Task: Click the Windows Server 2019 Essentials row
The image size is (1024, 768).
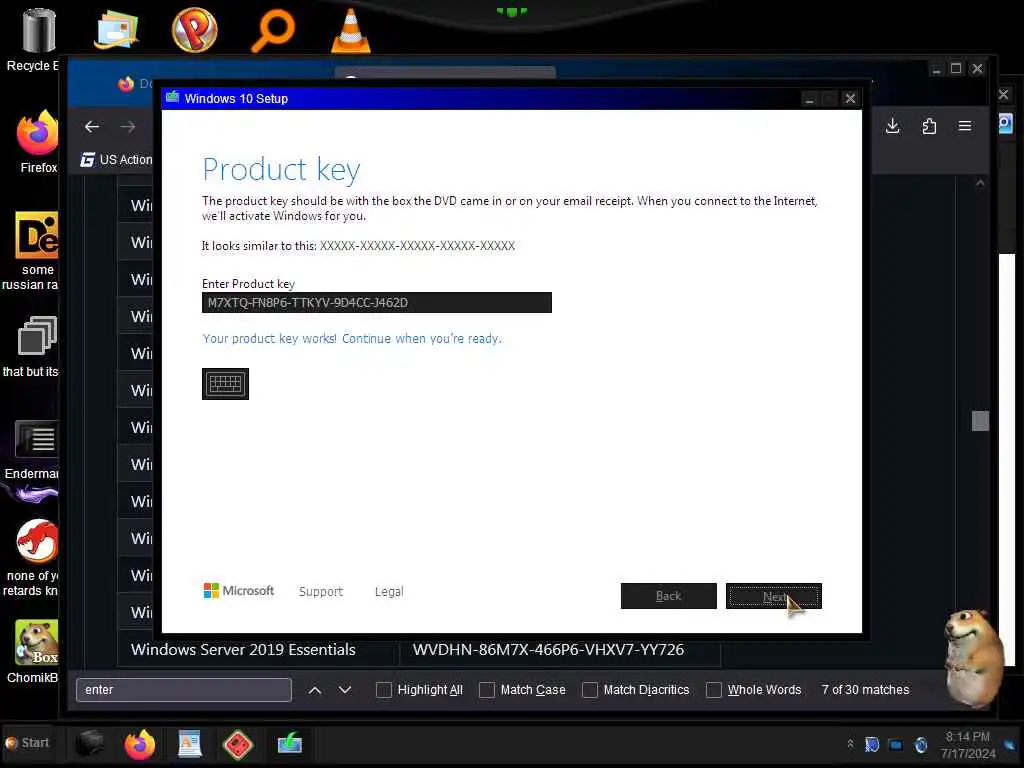Action: point(419,650)
